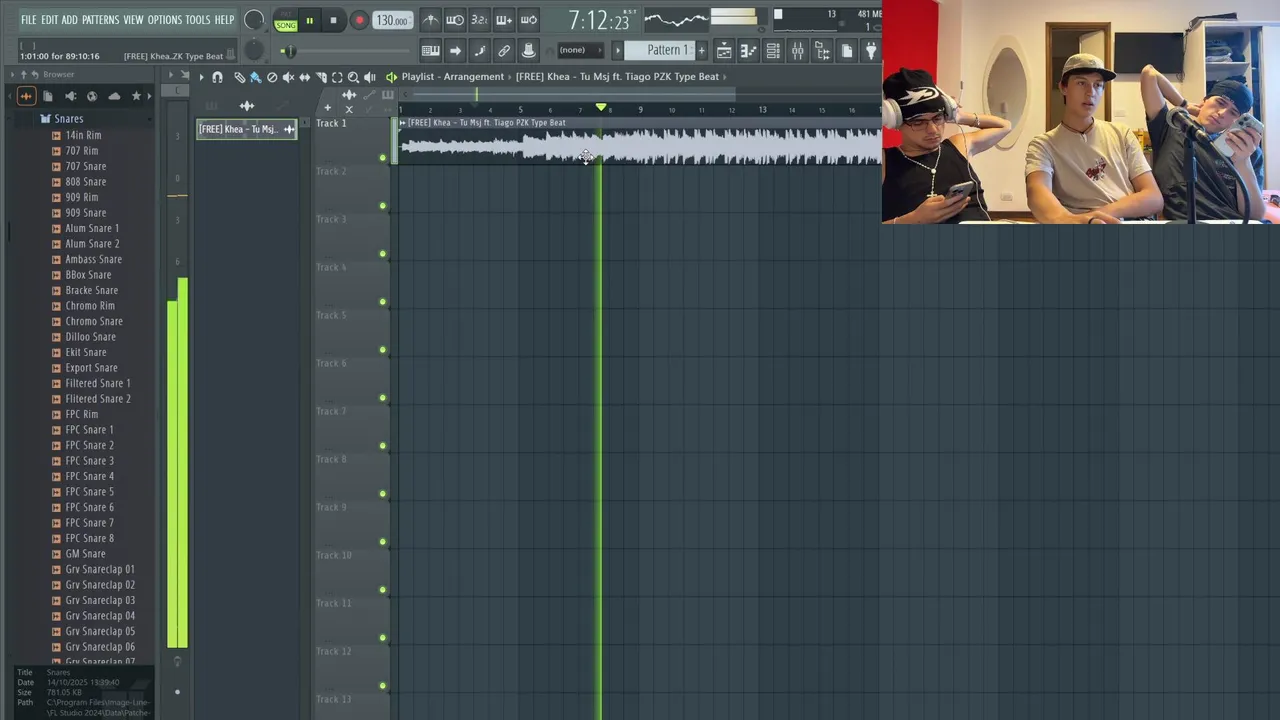The image size is (1280, 720).
Task: Open playlist options menu arrow
Action: click(x=200, y=77)
